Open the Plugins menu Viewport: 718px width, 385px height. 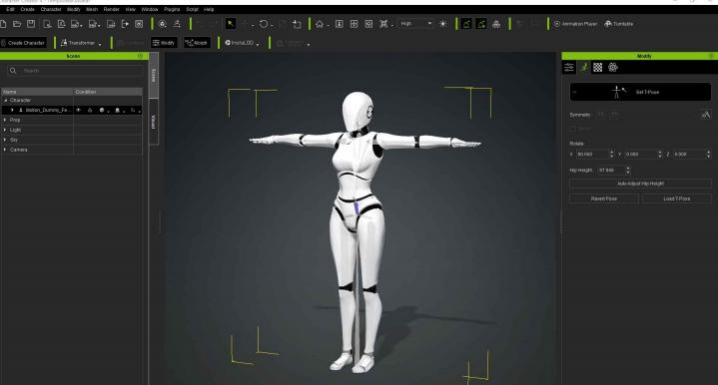pyautogui.click(x=172, y=9)
